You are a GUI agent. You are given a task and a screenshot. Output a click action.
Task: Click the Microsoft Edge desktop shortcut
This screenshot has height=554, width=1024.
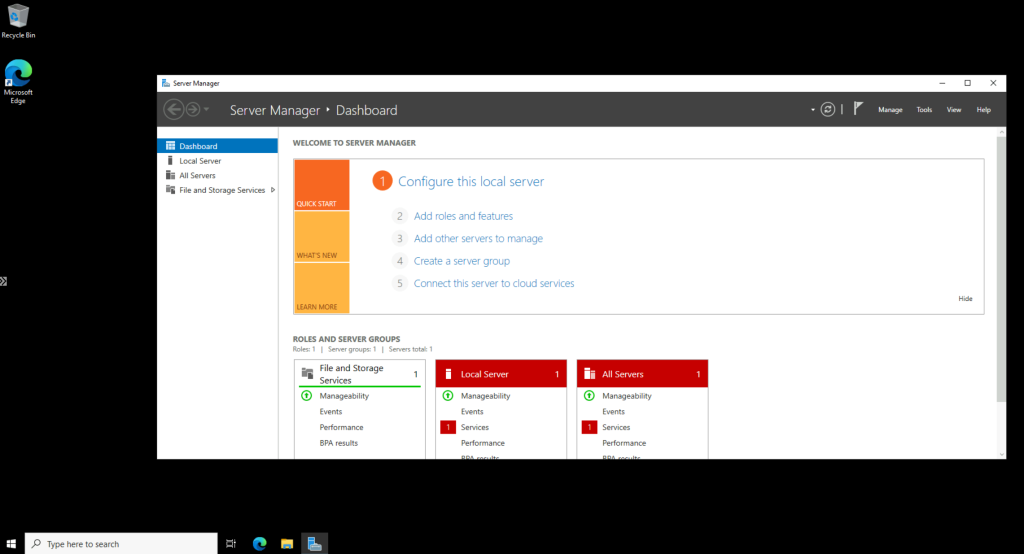point(18,82)
